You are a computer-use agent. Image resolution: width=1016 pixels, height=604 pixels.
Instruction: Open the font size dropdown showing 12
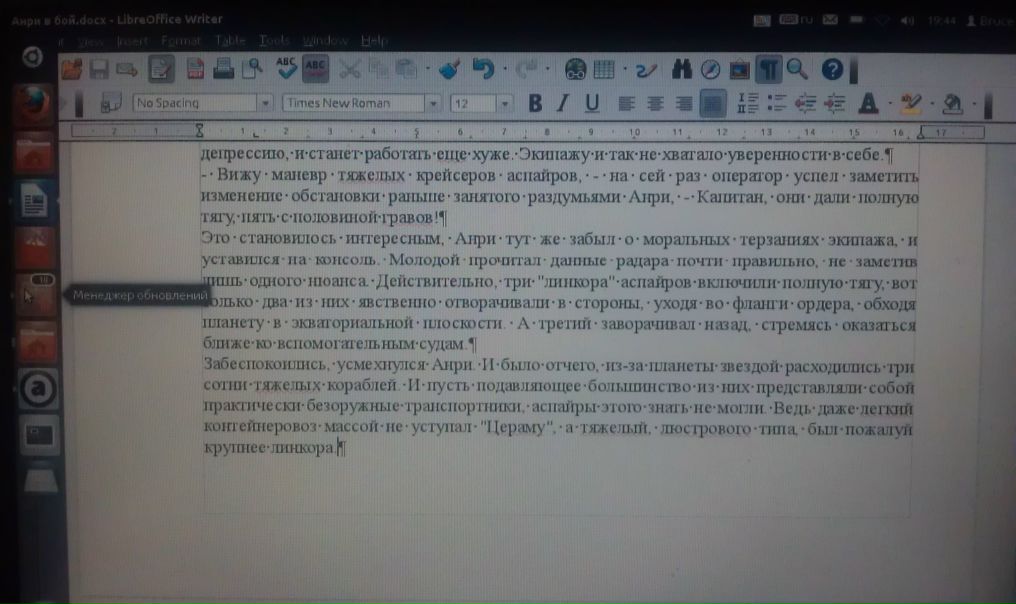[x=505, y=103]
